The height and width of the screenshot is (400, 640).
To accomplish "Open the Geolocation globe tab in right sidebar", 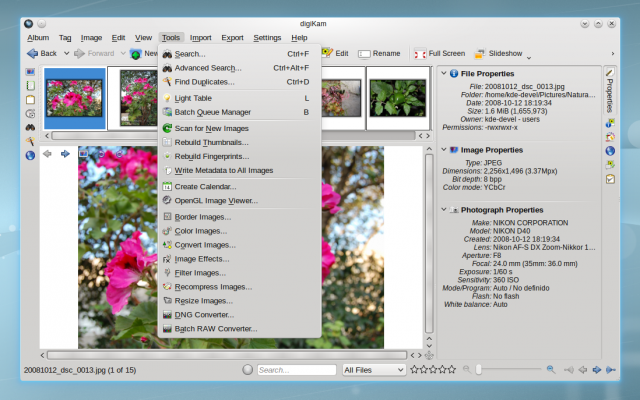I will (x=610, y=151).
